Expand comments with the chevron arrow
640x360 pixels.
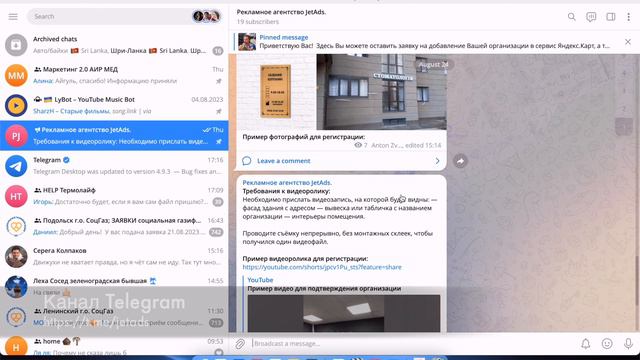437,161
